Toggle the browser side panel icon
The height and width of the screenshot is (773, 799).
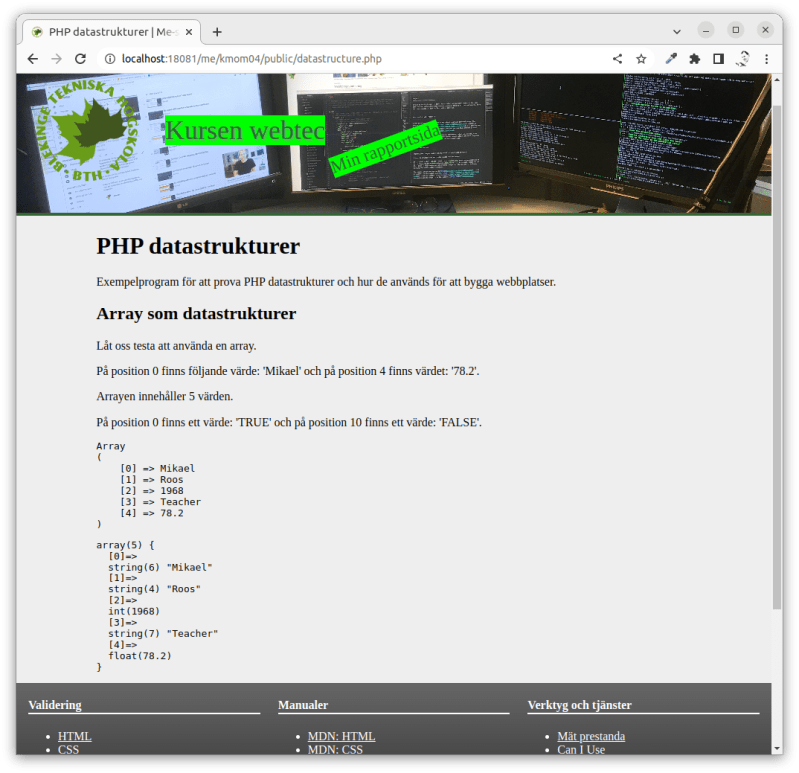coord(718,59)
